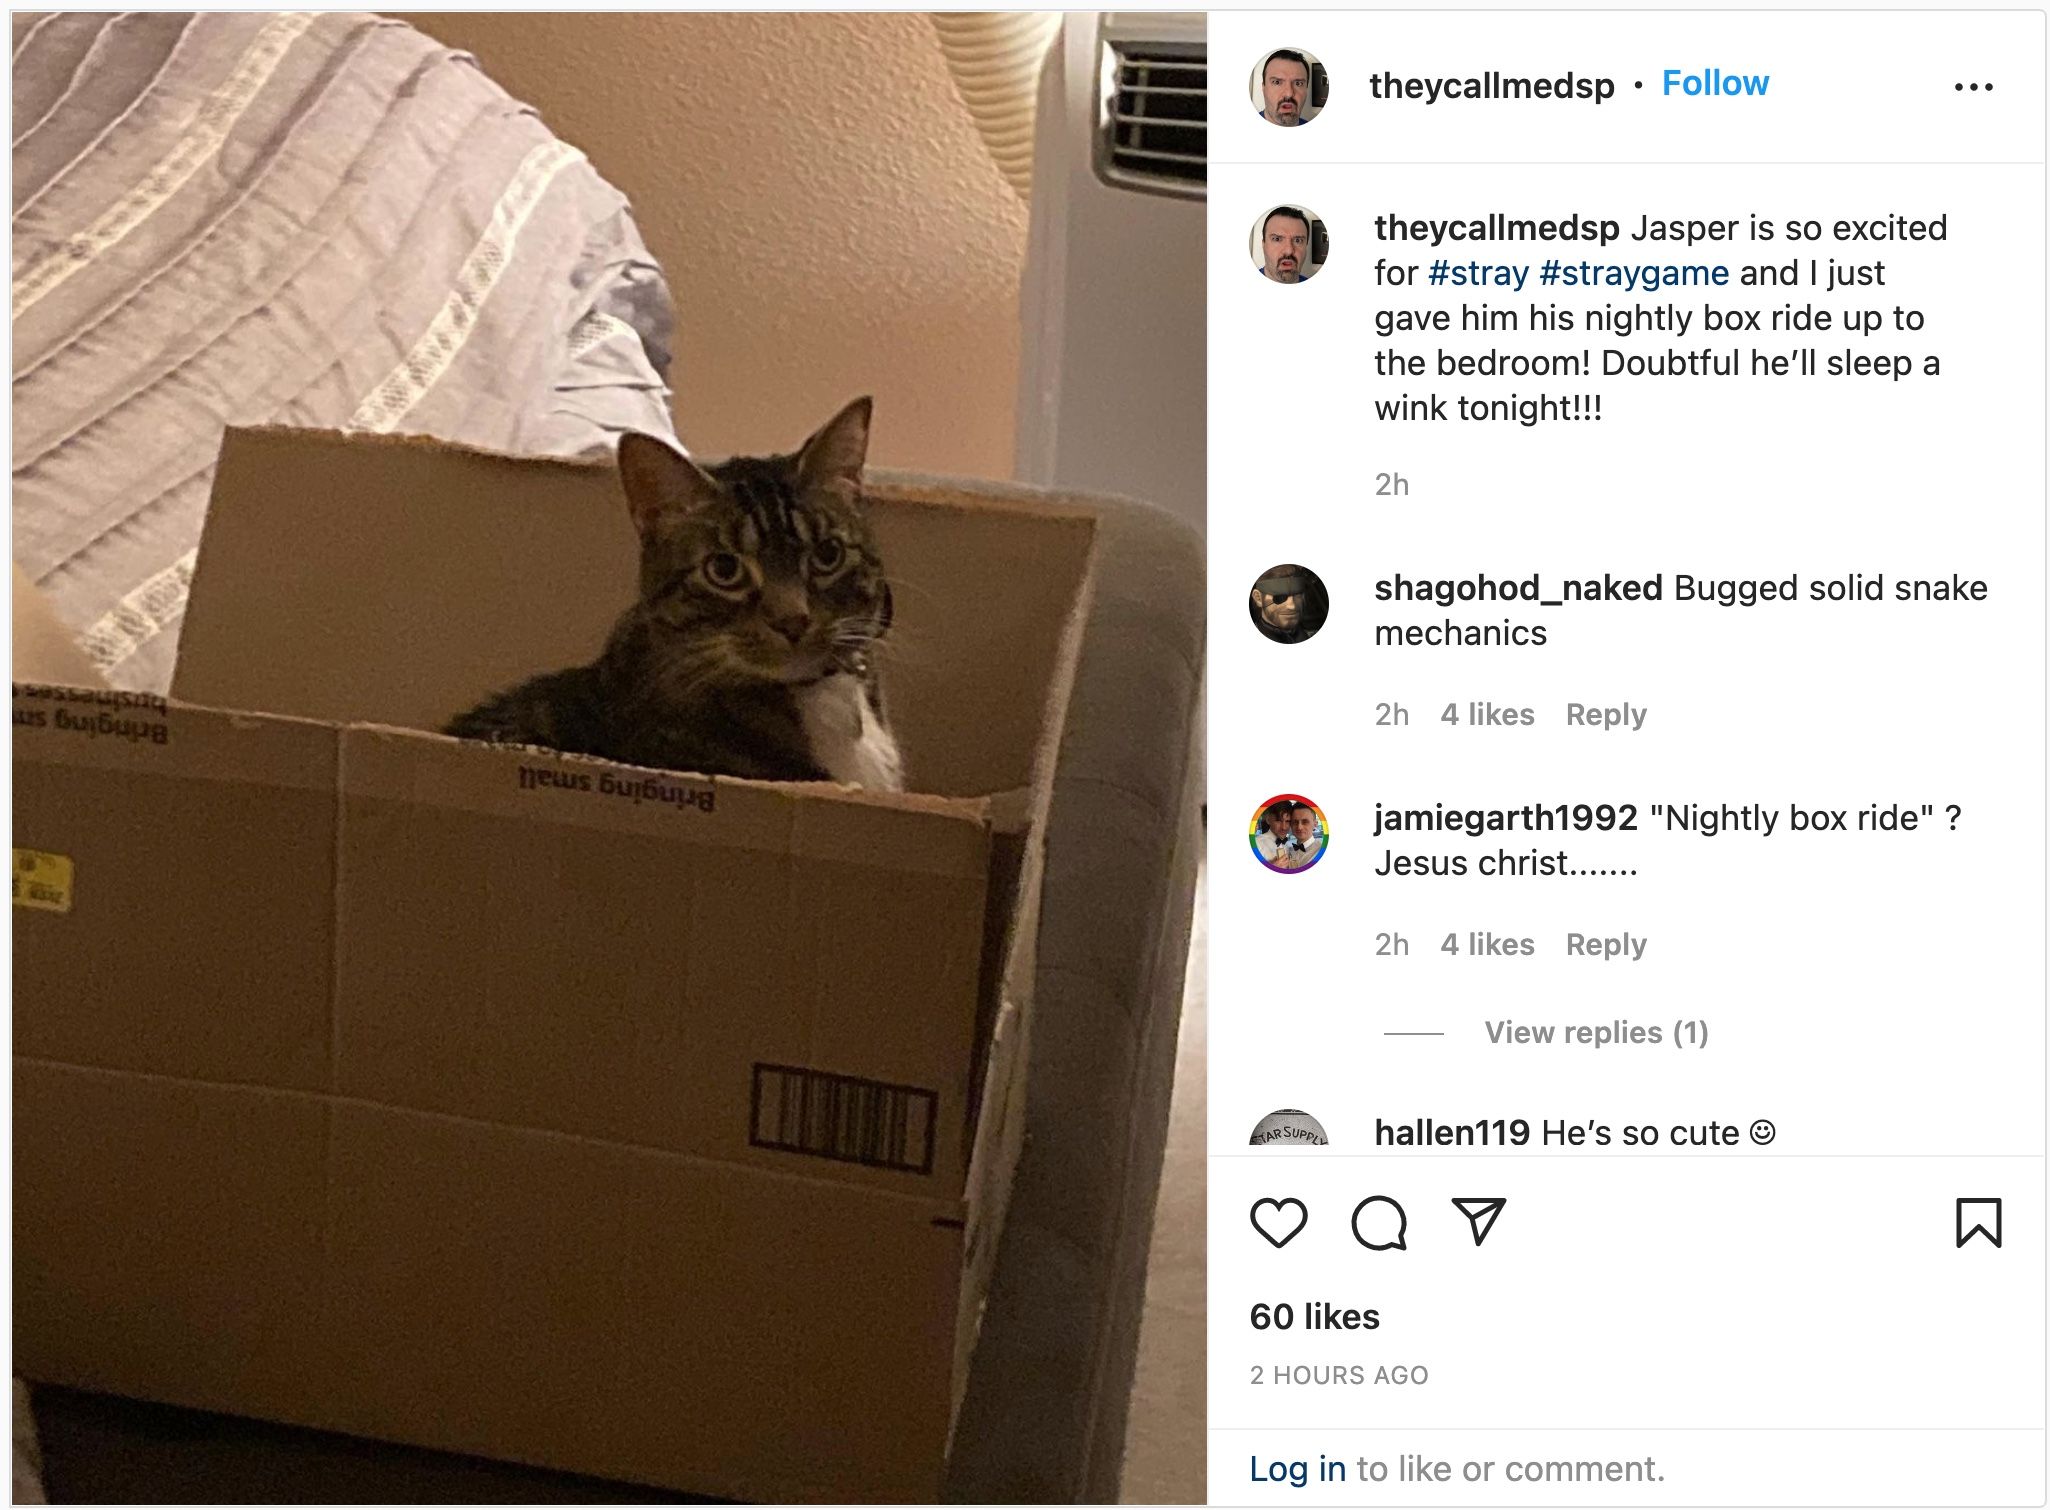Open the #straygame hashtag
Screen dimensions: 2050x1510
click(1635, 273)
